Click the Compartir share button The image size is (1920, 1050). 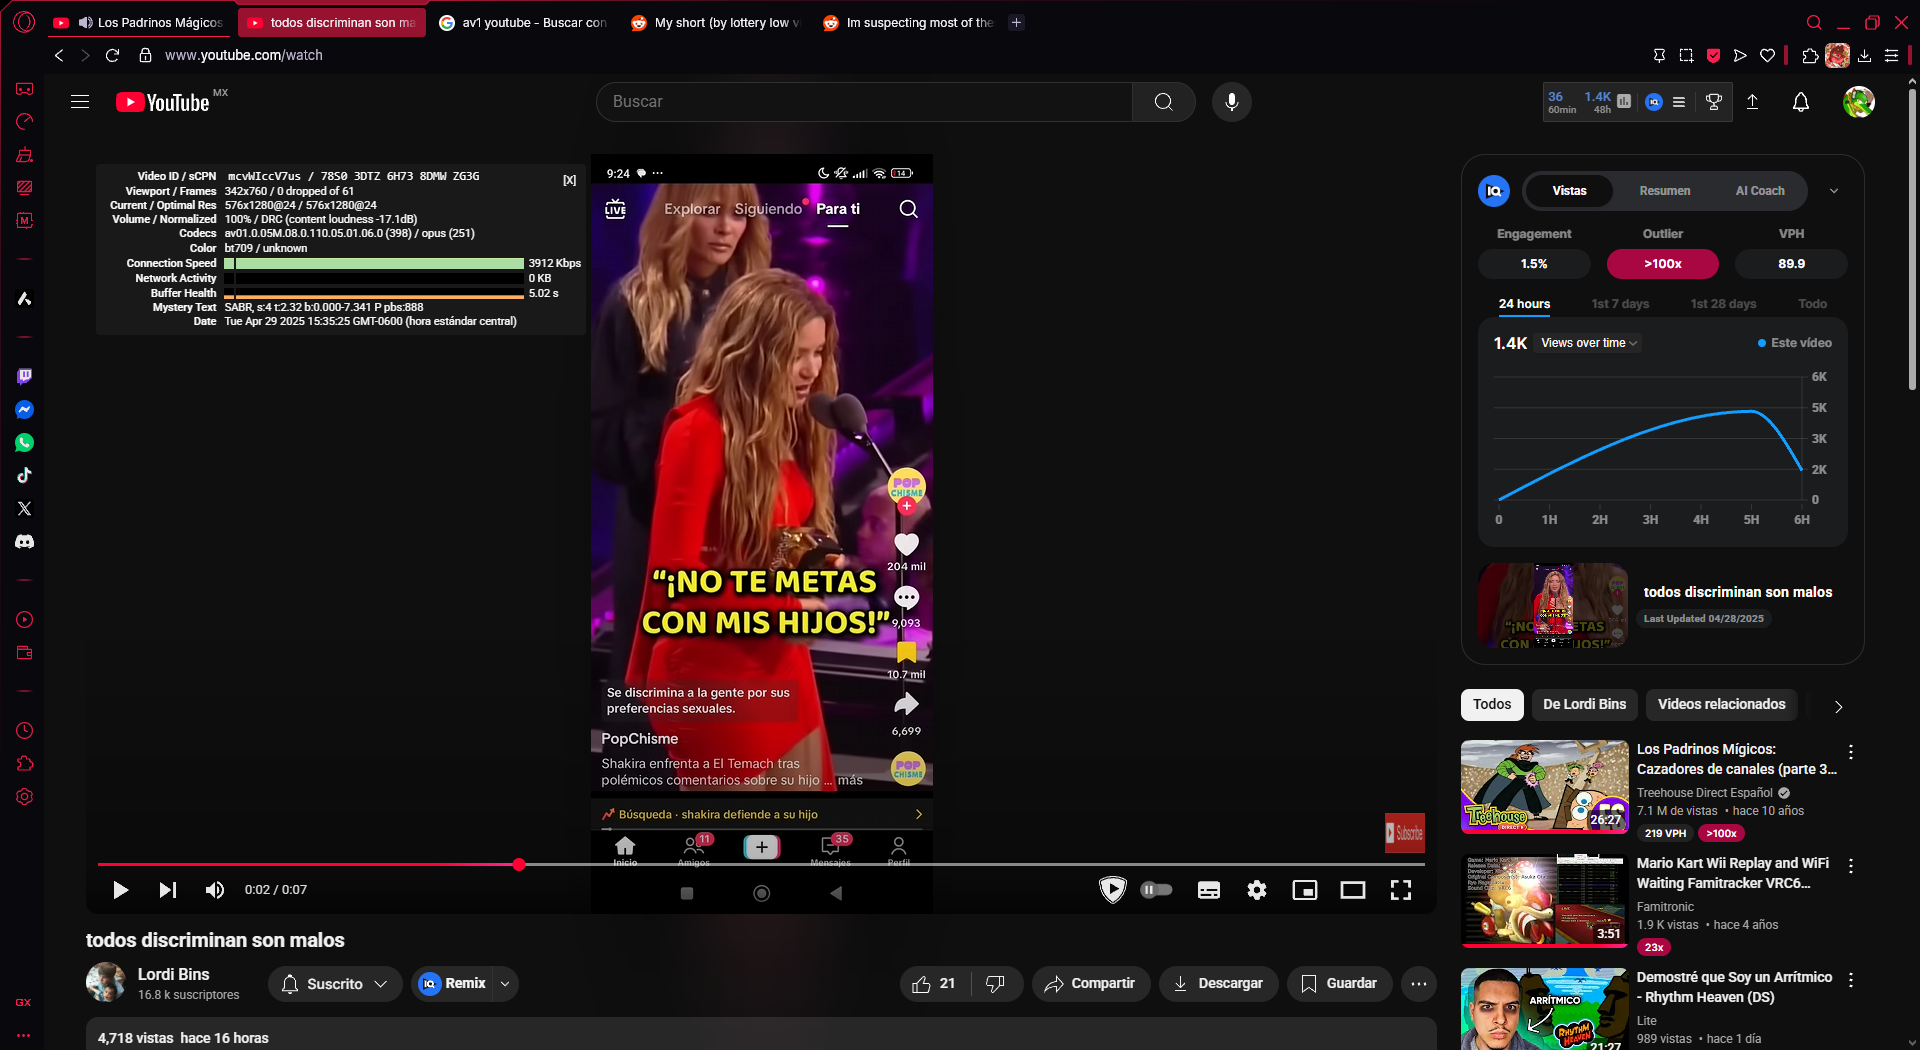coord(1090,984)
